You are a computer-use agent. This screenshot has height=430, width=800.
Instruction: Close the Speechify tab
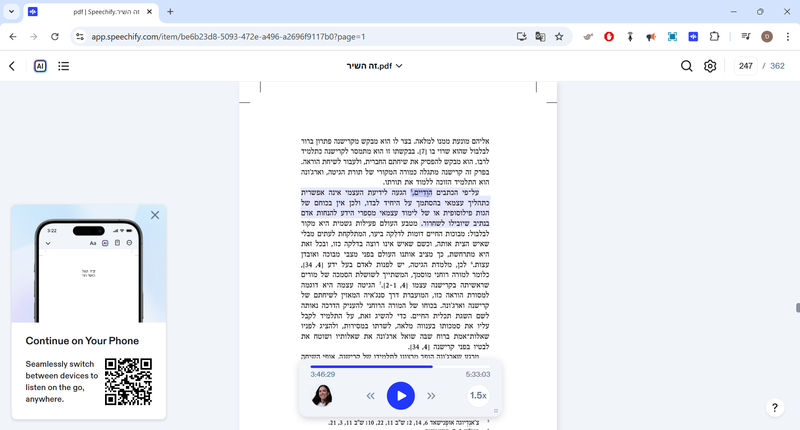[x=149, y=12]
